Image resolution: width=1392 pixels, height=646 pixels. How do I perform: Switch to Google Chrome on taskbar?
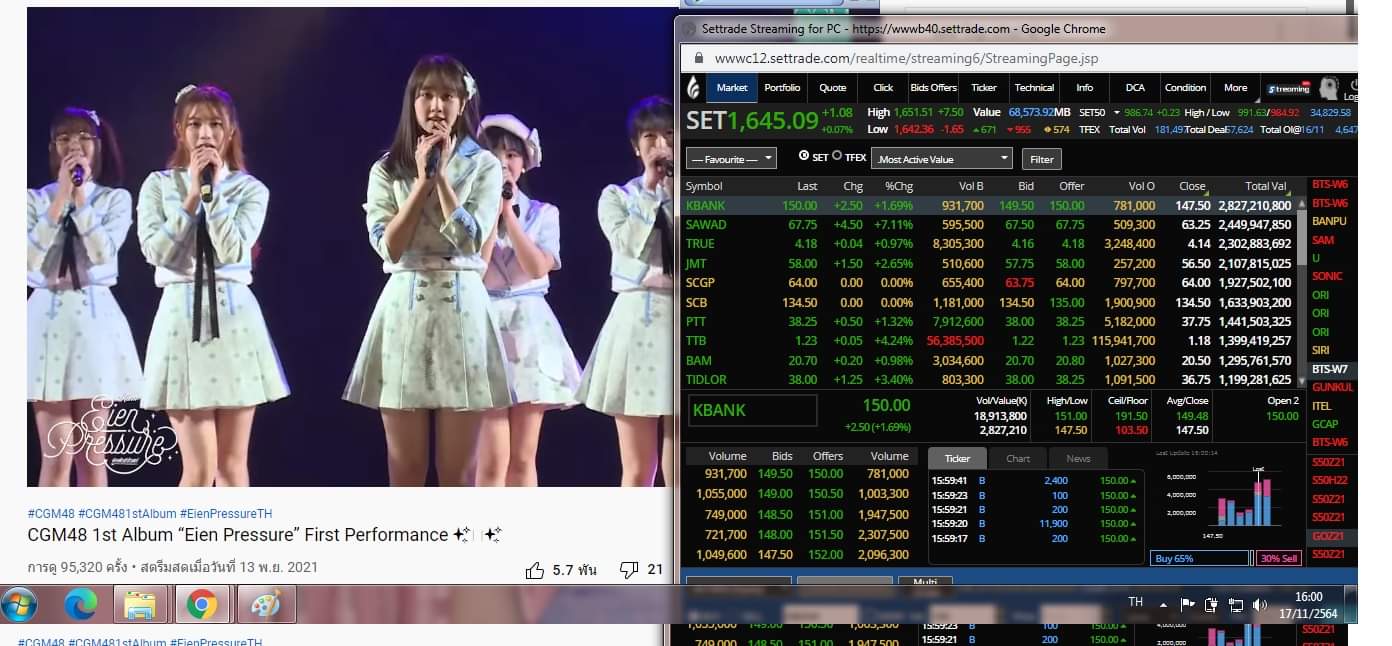click(201, 605)
